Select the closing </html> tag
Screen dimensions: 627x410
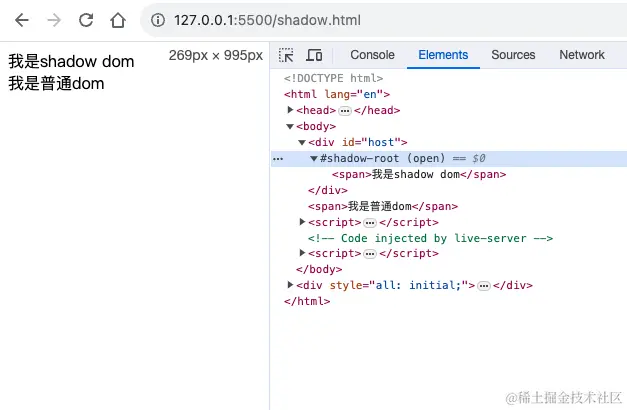coord(307,301)
